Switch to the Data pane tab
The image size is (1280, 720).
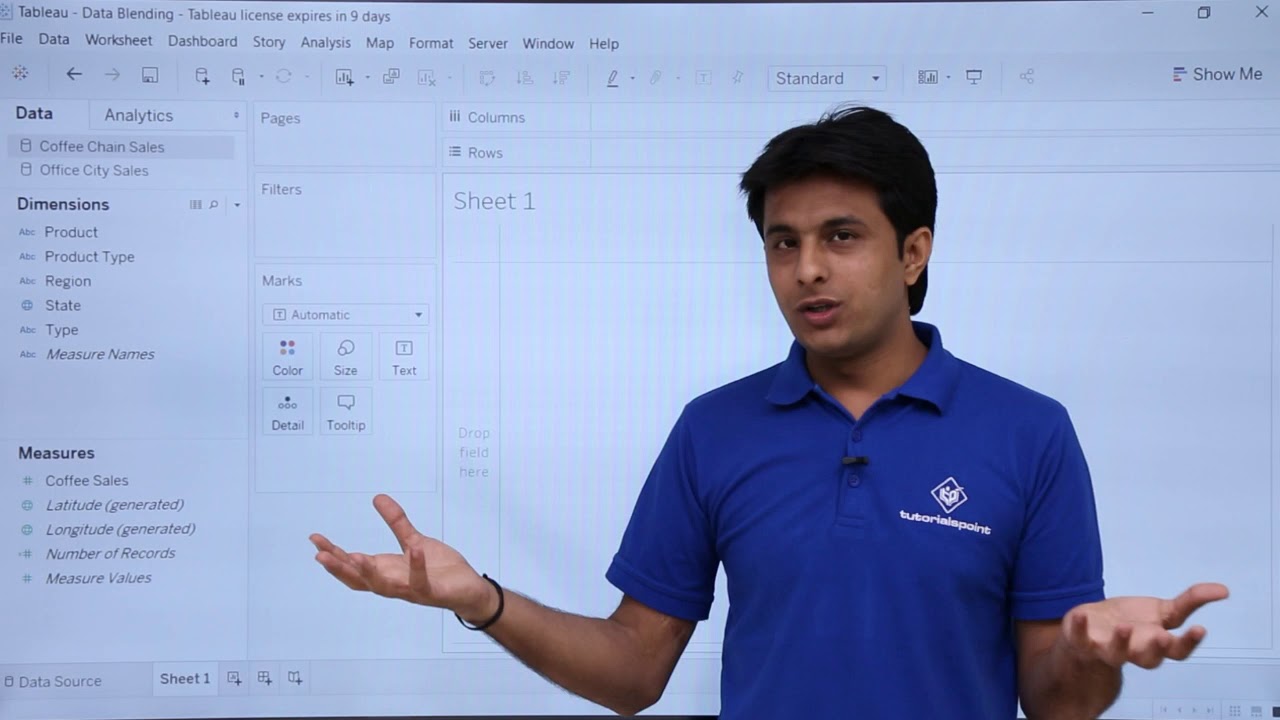tap(34, 114)
